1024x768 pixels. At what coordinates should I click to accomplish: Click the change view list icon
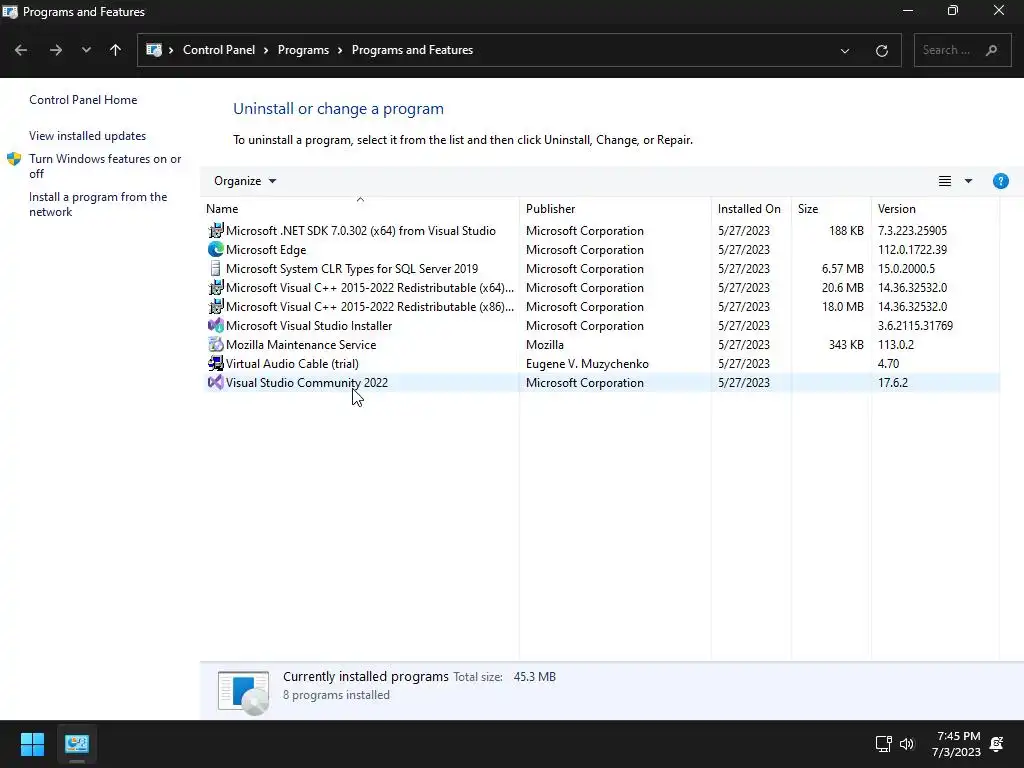pyautogui.click(x=945, y=181)
